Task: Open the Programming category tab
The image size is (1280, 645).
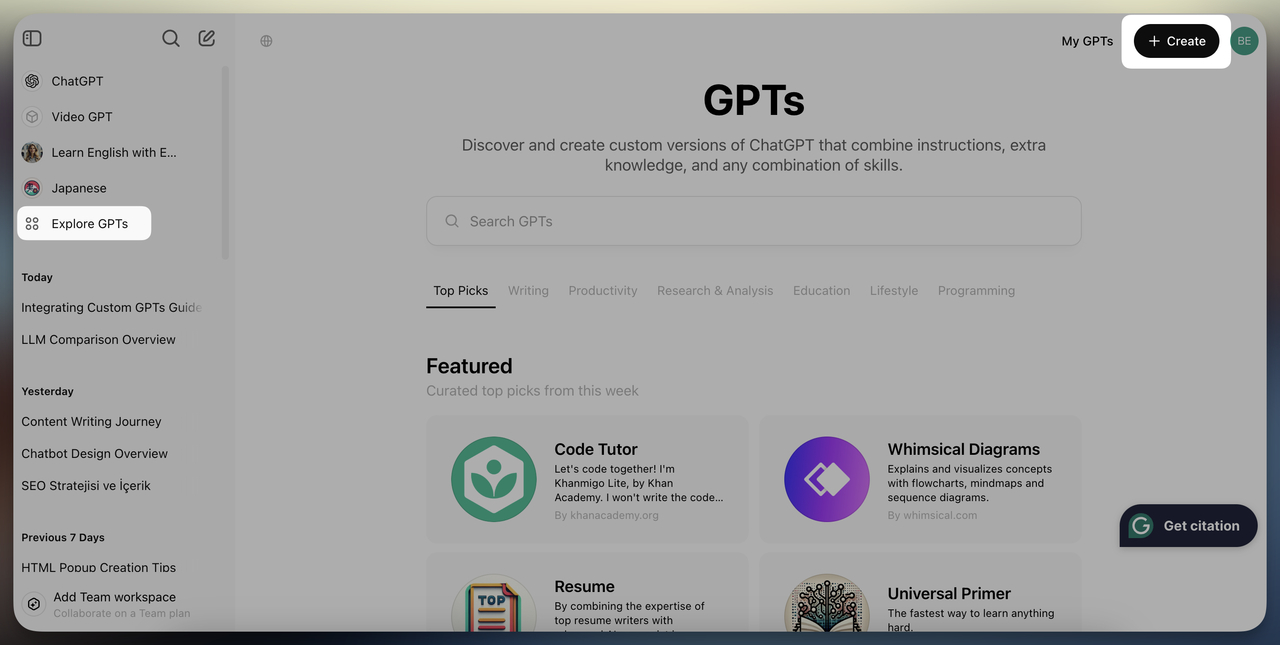Action: [x=976, y=290]
